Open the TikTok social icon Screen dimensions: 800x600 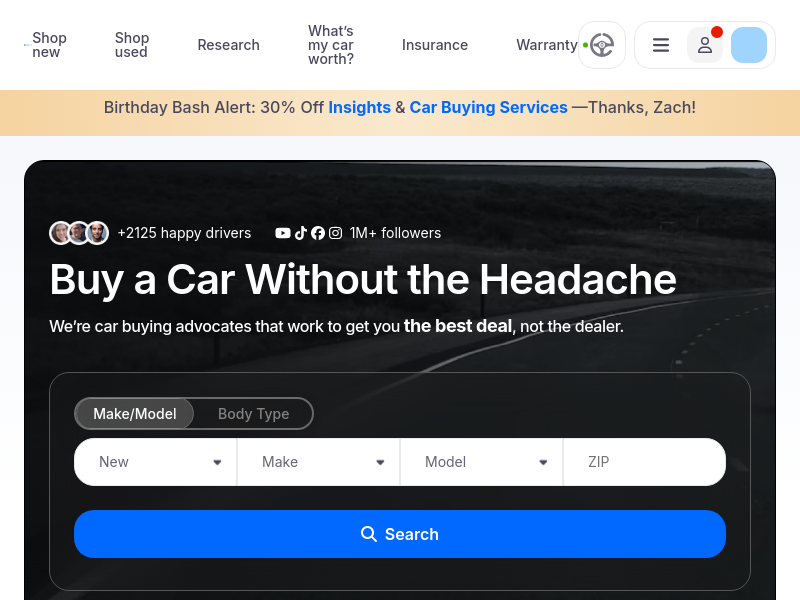click(x=301, y=233)
